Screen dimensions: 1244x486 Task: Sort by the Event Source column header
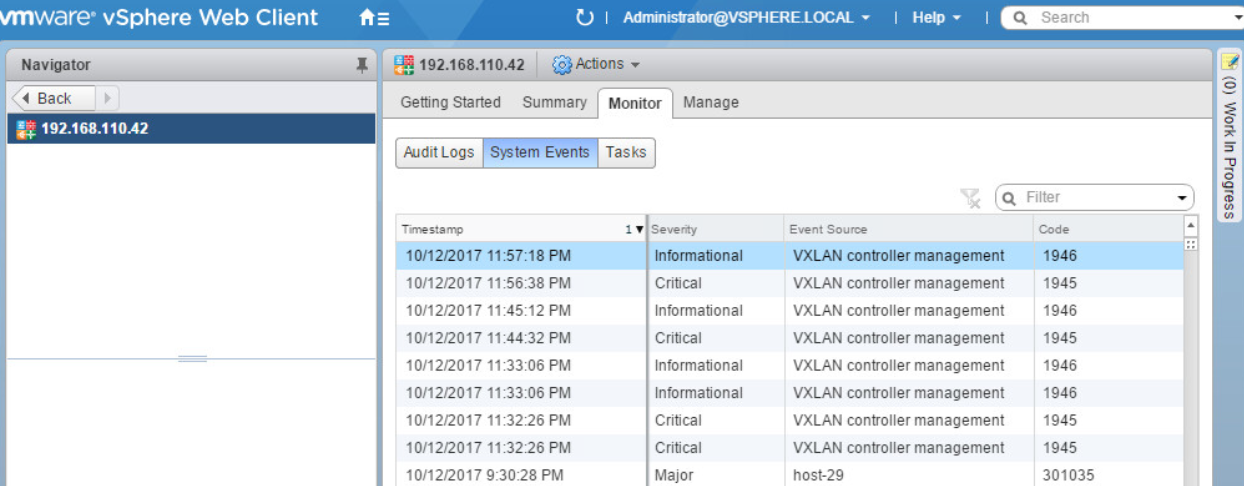(908, 229)
